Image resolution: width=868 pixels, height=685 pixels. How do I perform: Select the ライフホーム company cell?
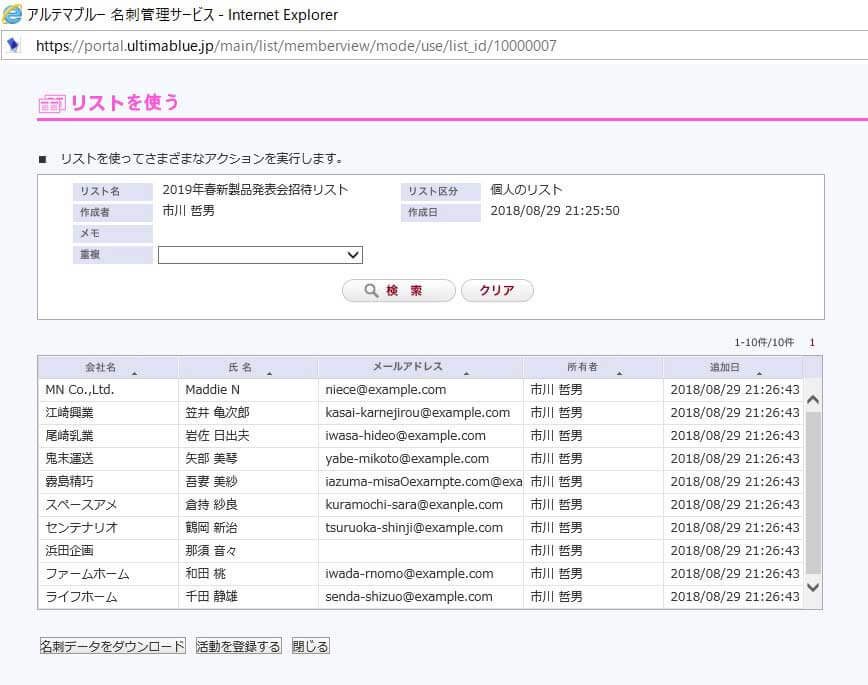coord(108,597)
